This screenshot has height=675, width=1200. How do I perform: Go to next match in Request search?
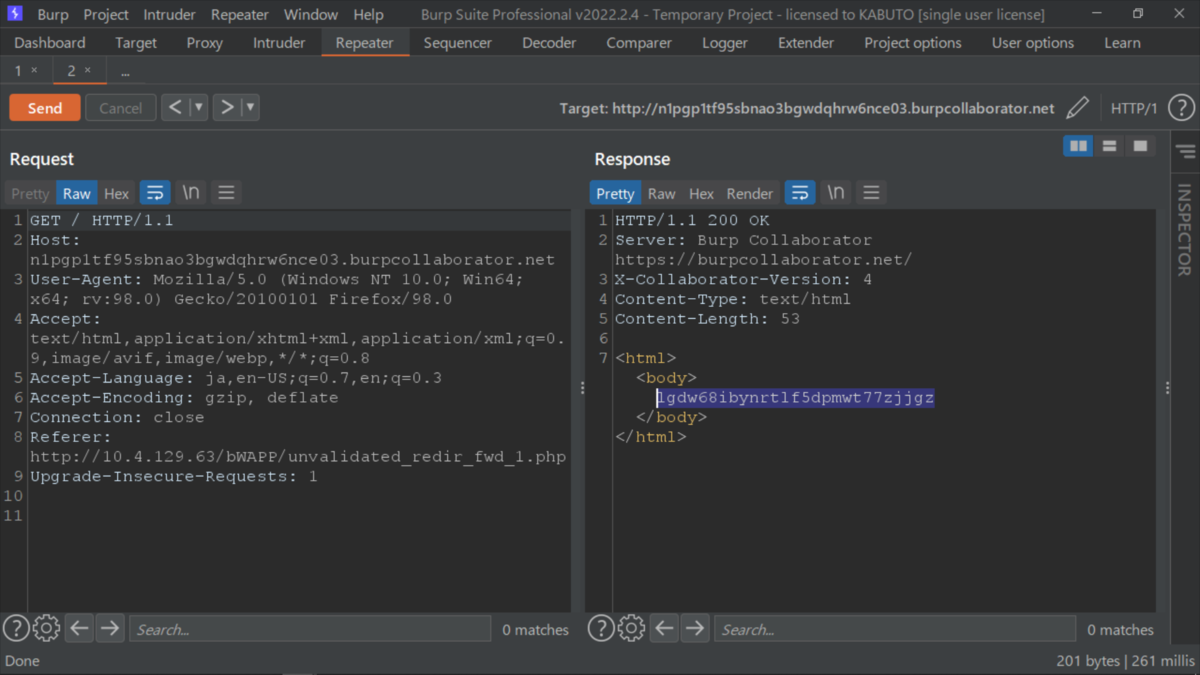point(110,629)
